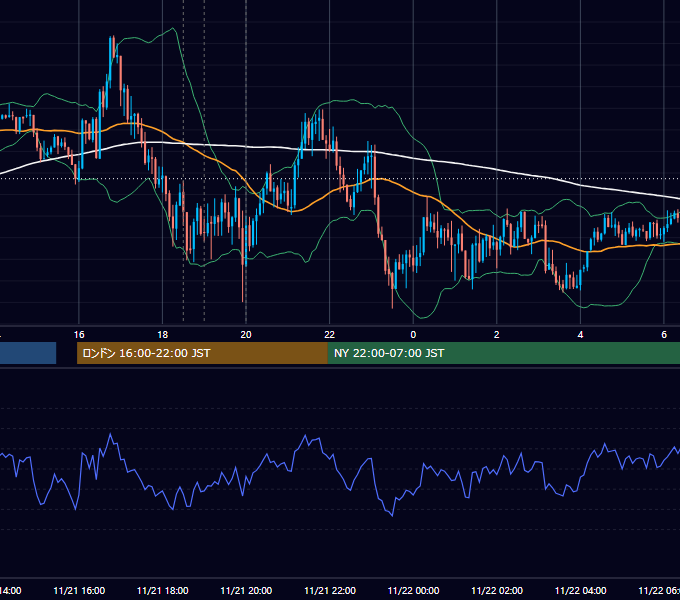680x600 pixels.
Task: Click the 11/21 18:00 timestamp label
Action: coord(163,590)
